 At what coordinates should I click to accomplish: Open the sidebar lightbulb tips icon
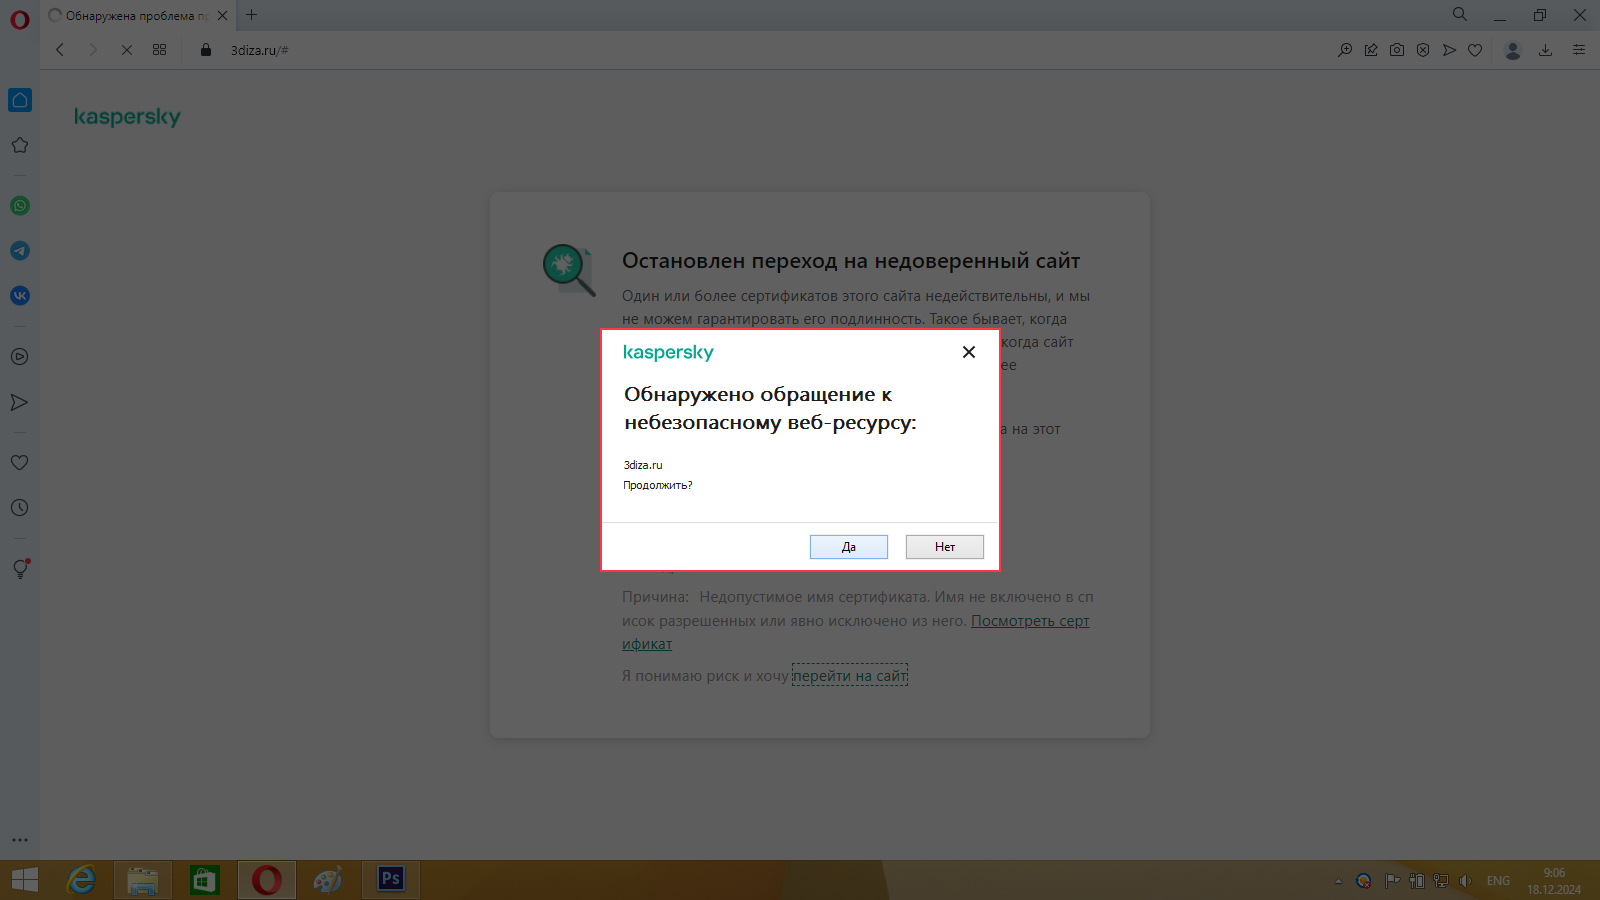(20, 569)
